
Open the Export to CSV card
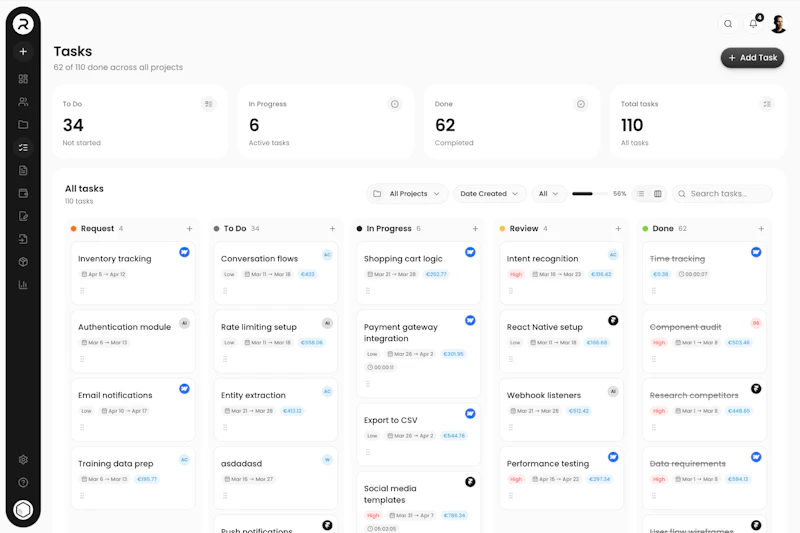click(x=418, y=435)
